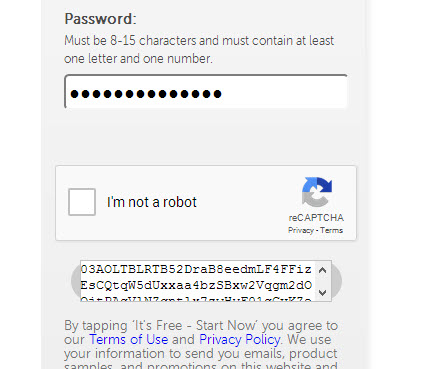
Task: Click the reCAPTCHA arrows logo icon
Action: 317,192
